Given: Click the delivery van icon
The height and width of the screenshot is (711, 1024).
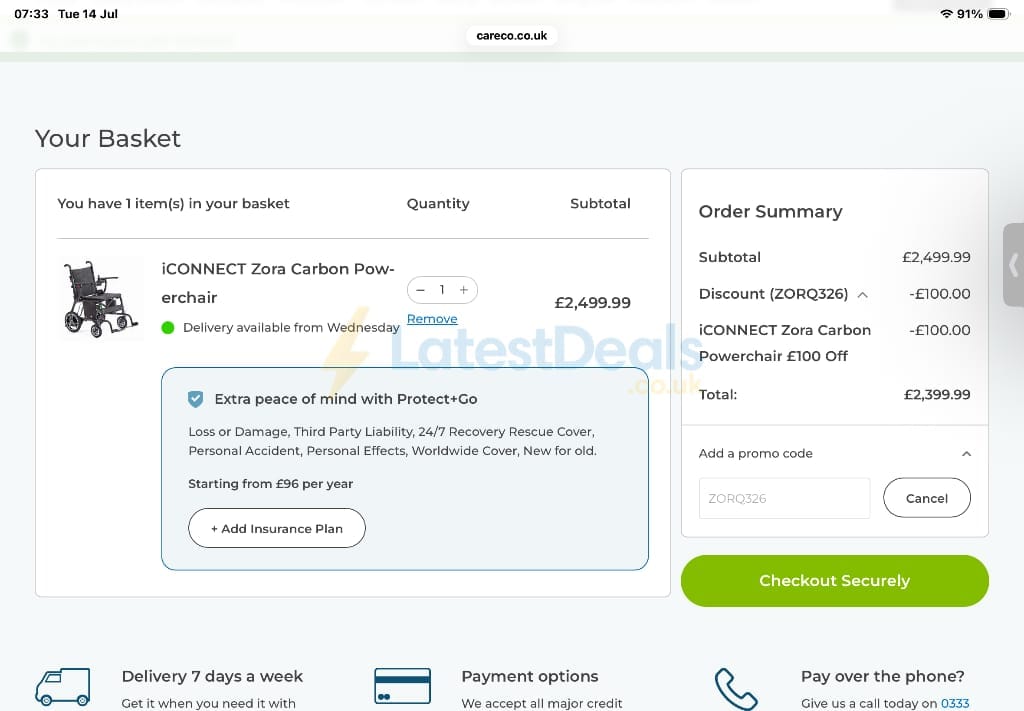Looking at the screenshot, I should pyautogui.click(x=63, y=686).
